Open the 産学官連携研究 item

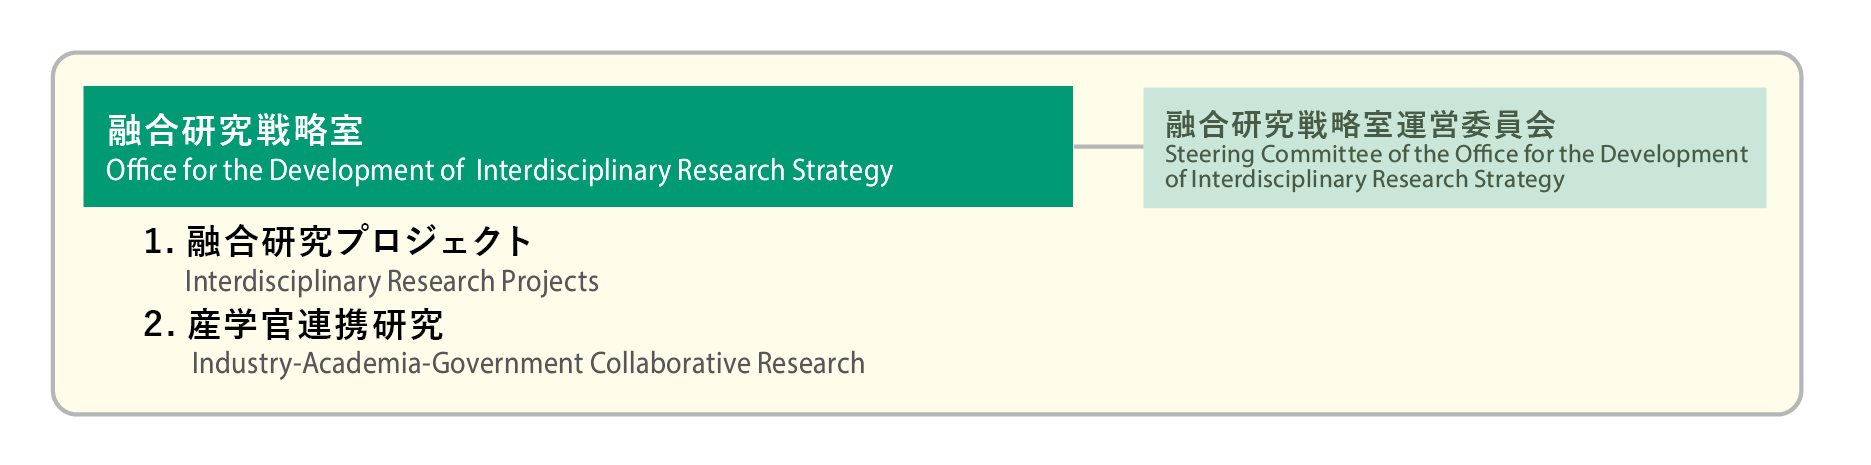tap(315, 325)
